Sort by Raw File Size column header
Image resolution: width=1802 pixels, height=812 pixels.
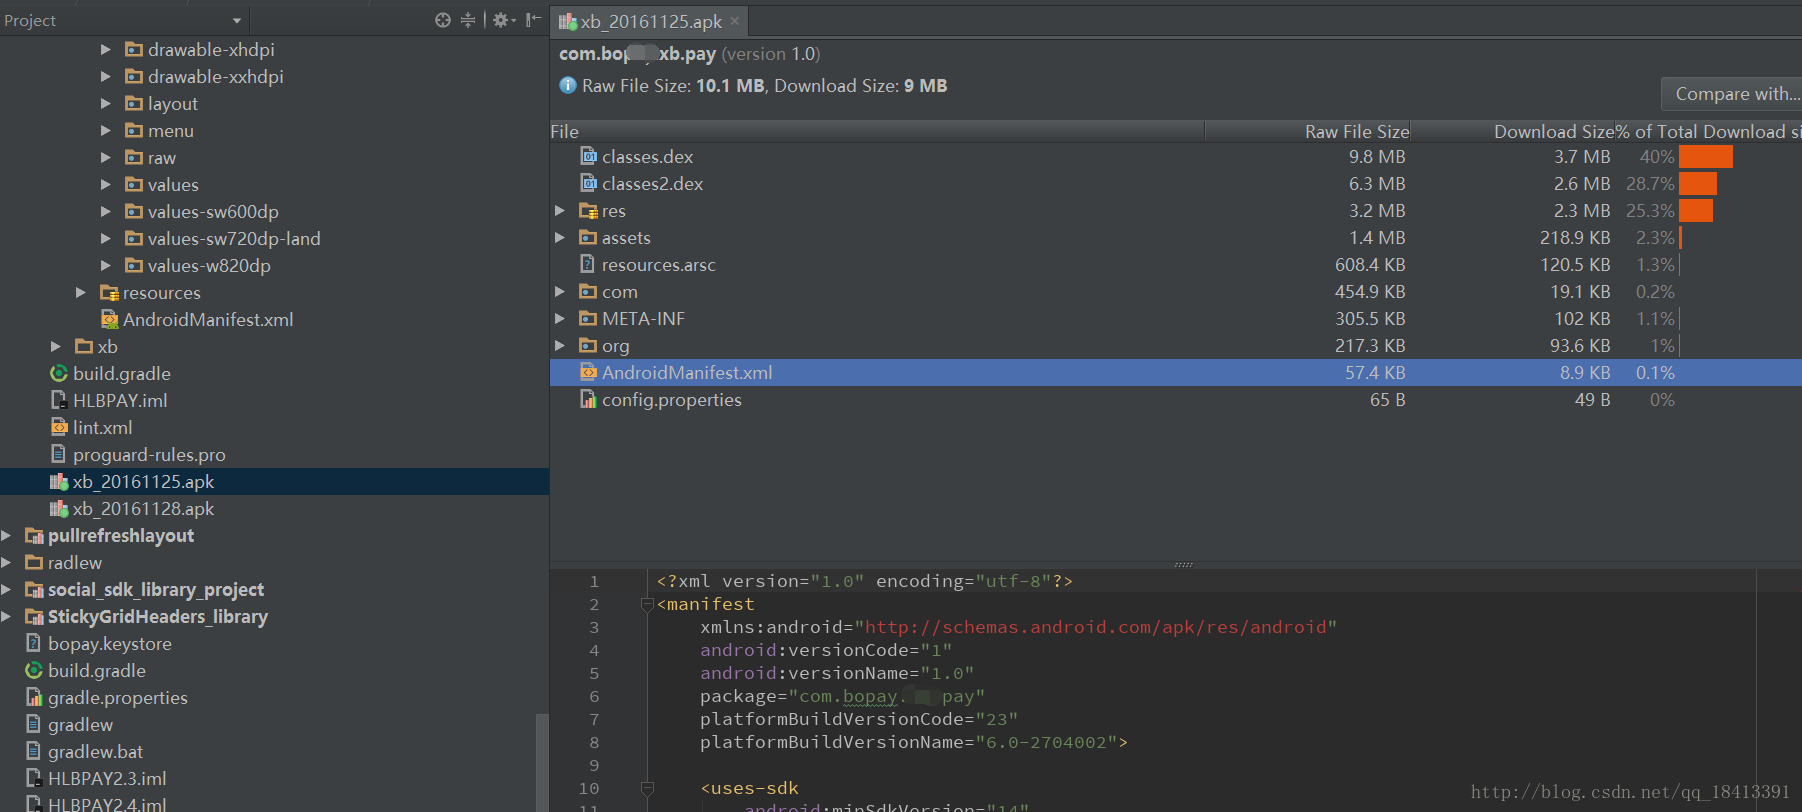point(1308,131)
